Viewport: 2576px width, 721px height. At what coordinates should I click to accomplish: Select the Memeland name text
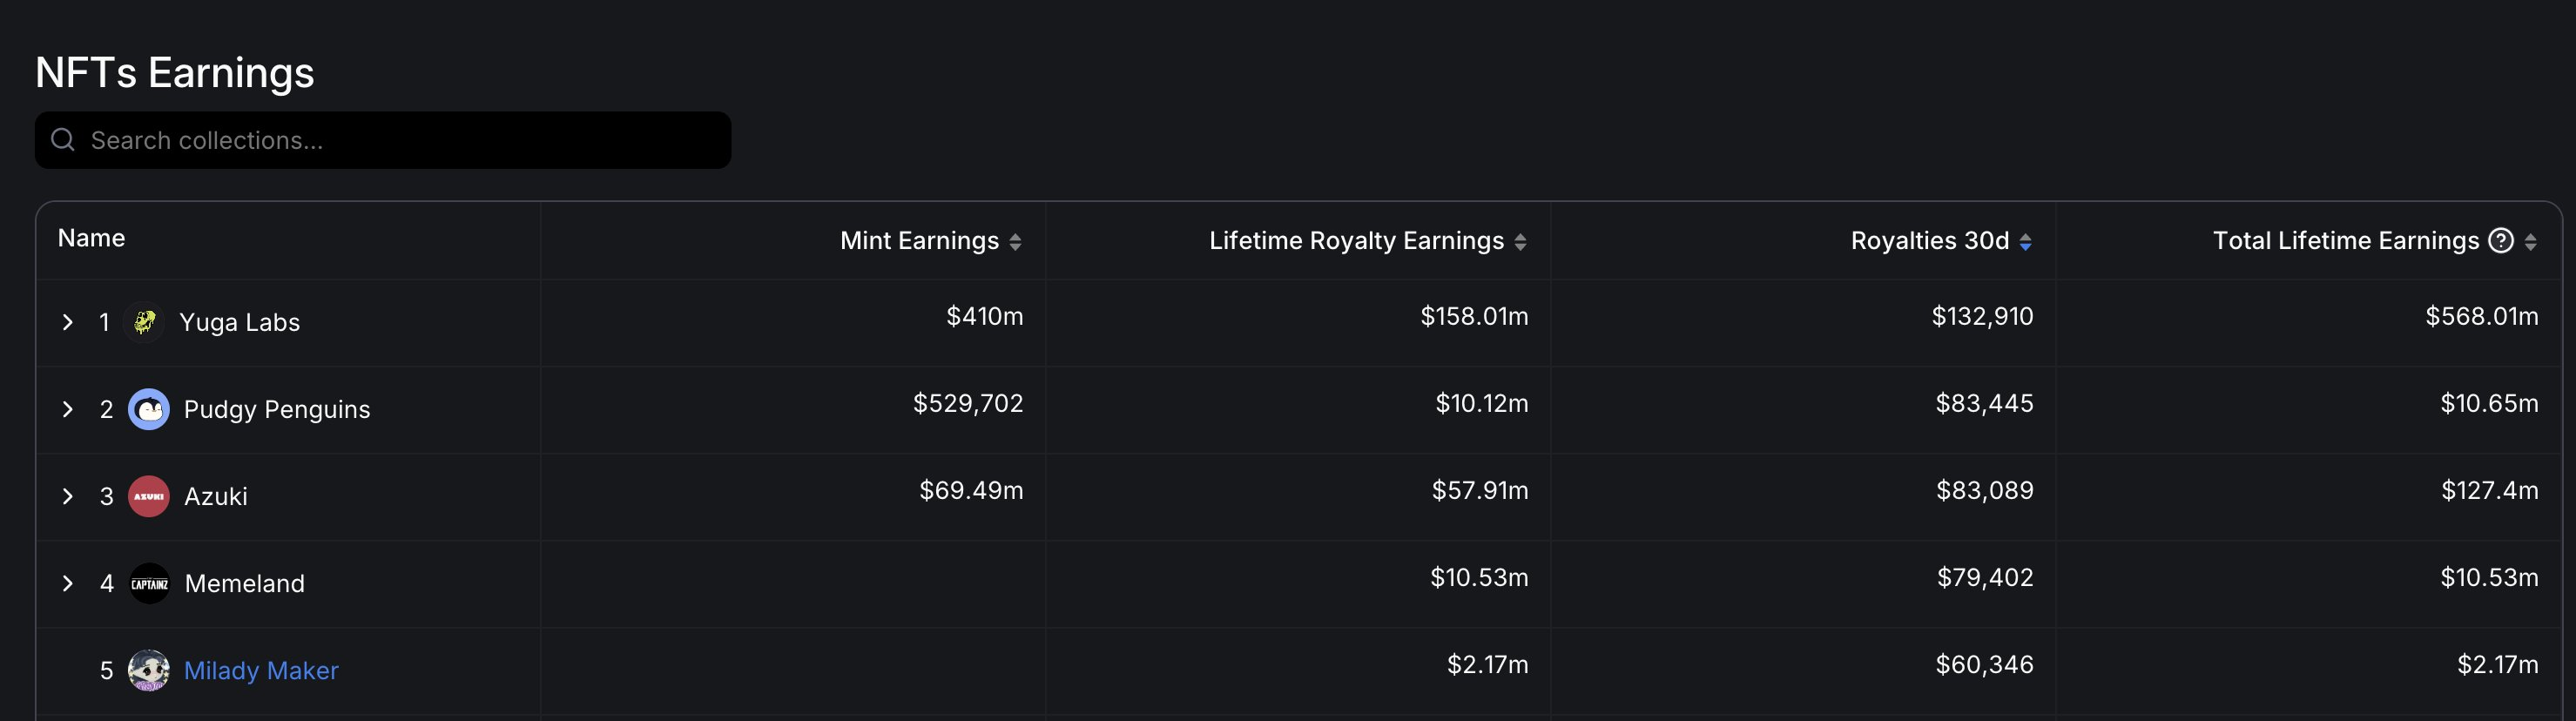click(245, 583)
